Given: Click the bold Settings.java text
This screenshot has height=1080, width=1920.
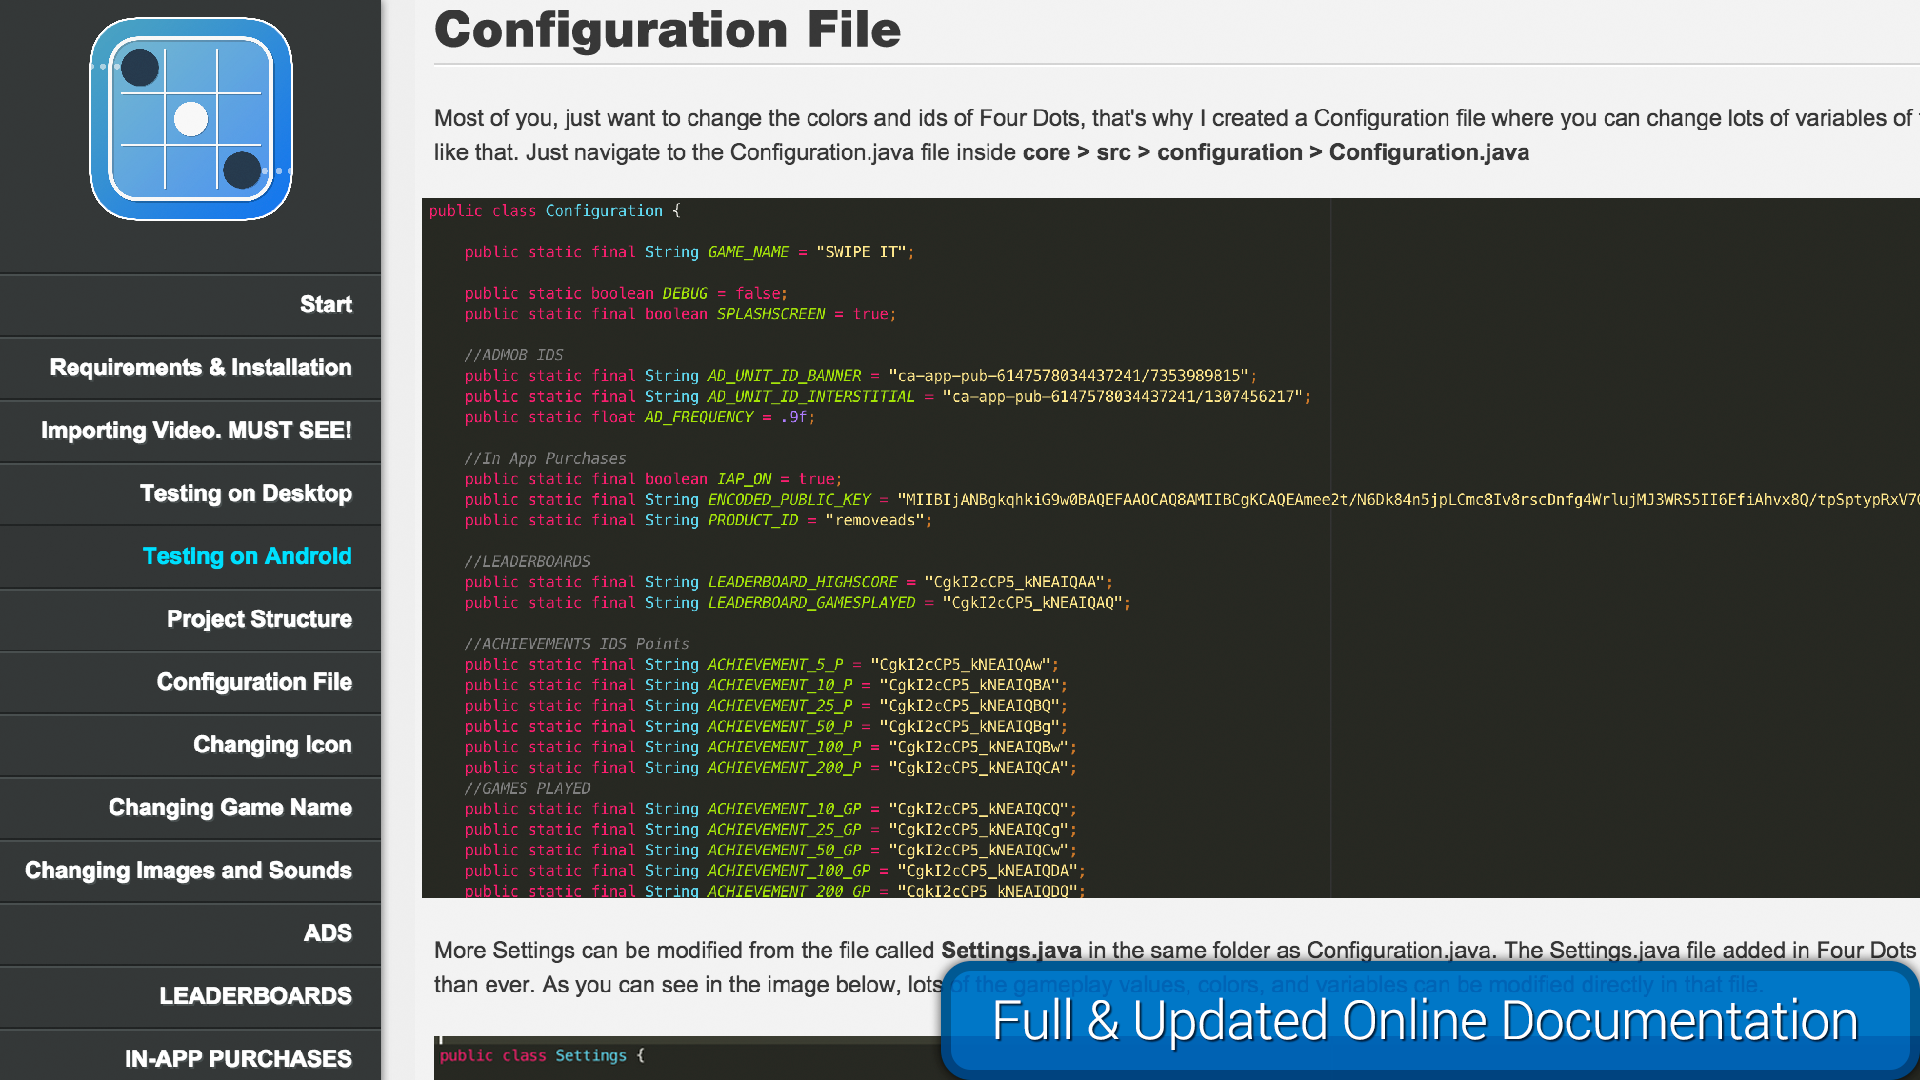Looking at the screenshot, I should point(1011,951).
